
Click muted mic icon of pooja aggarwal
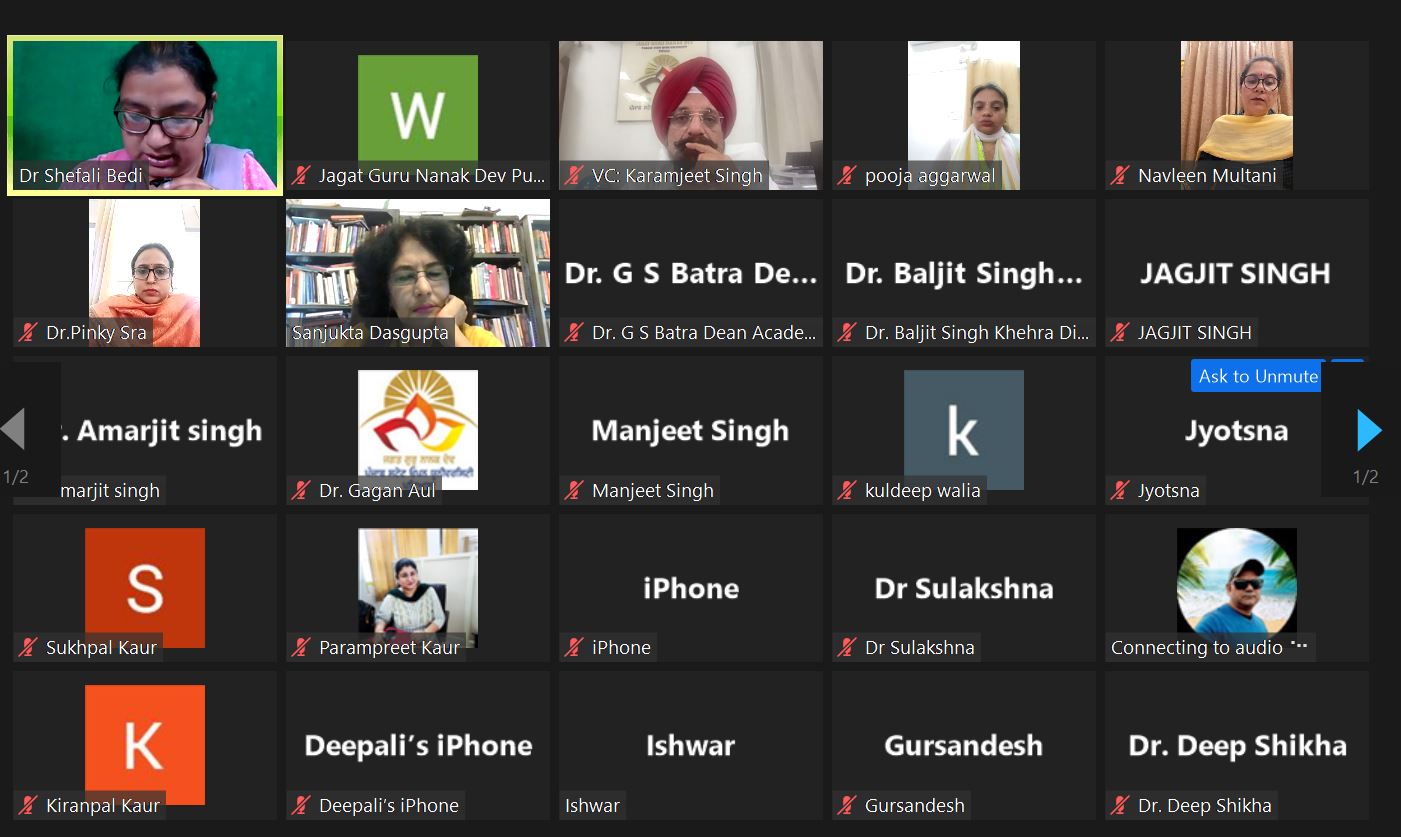pos(847,176)
